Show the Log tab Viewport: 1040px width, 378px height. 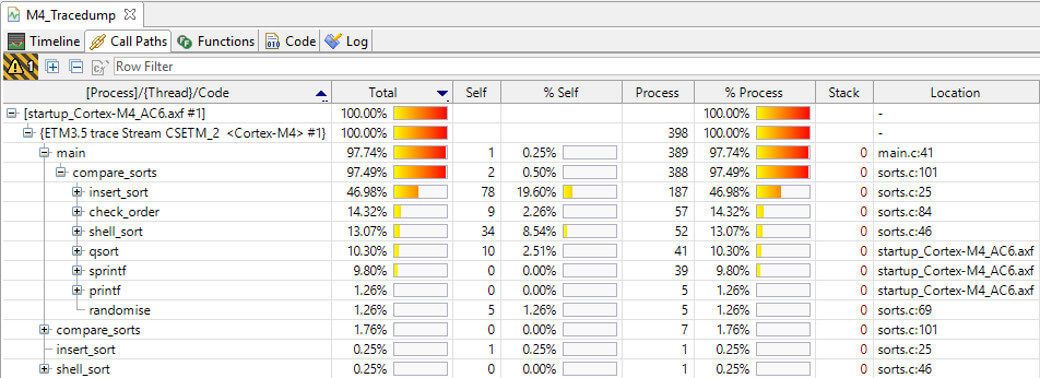pos(346,41)
